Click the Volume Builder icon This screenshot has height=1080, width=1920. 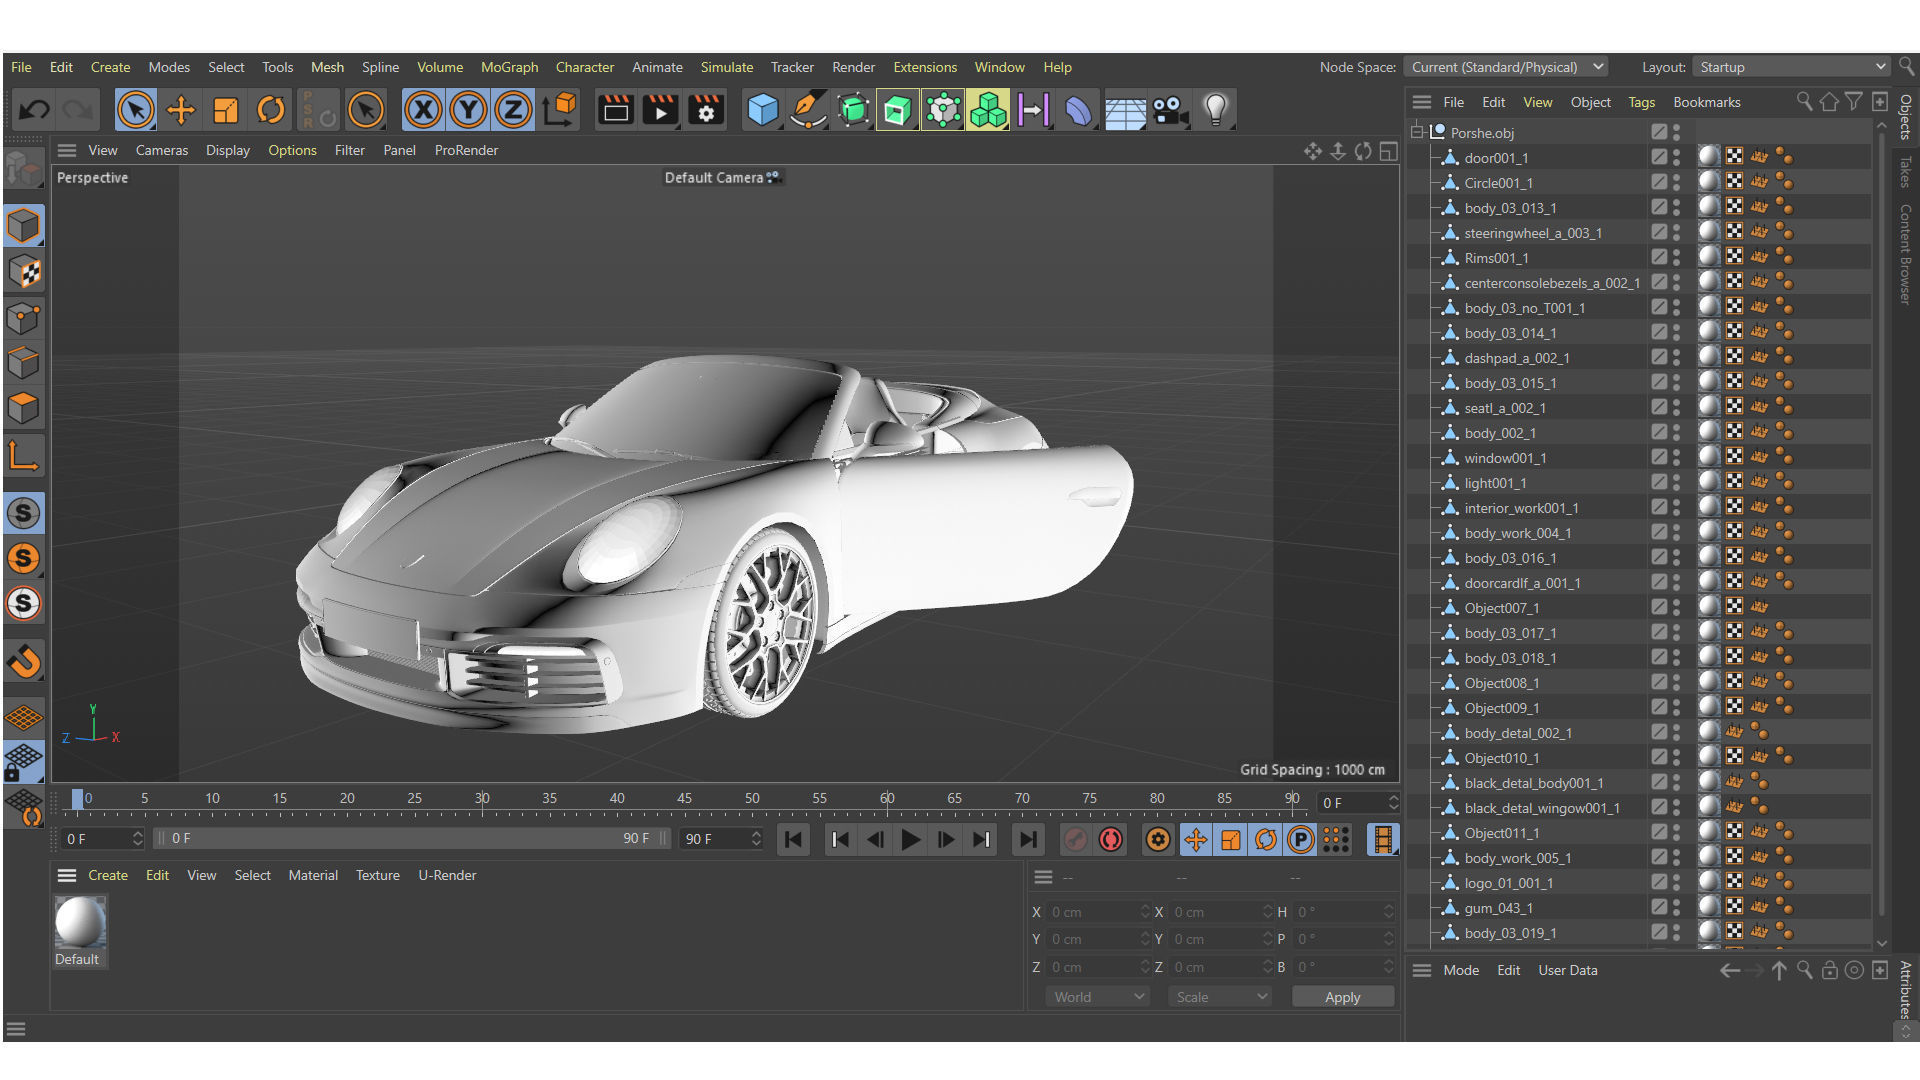[987, 110]
